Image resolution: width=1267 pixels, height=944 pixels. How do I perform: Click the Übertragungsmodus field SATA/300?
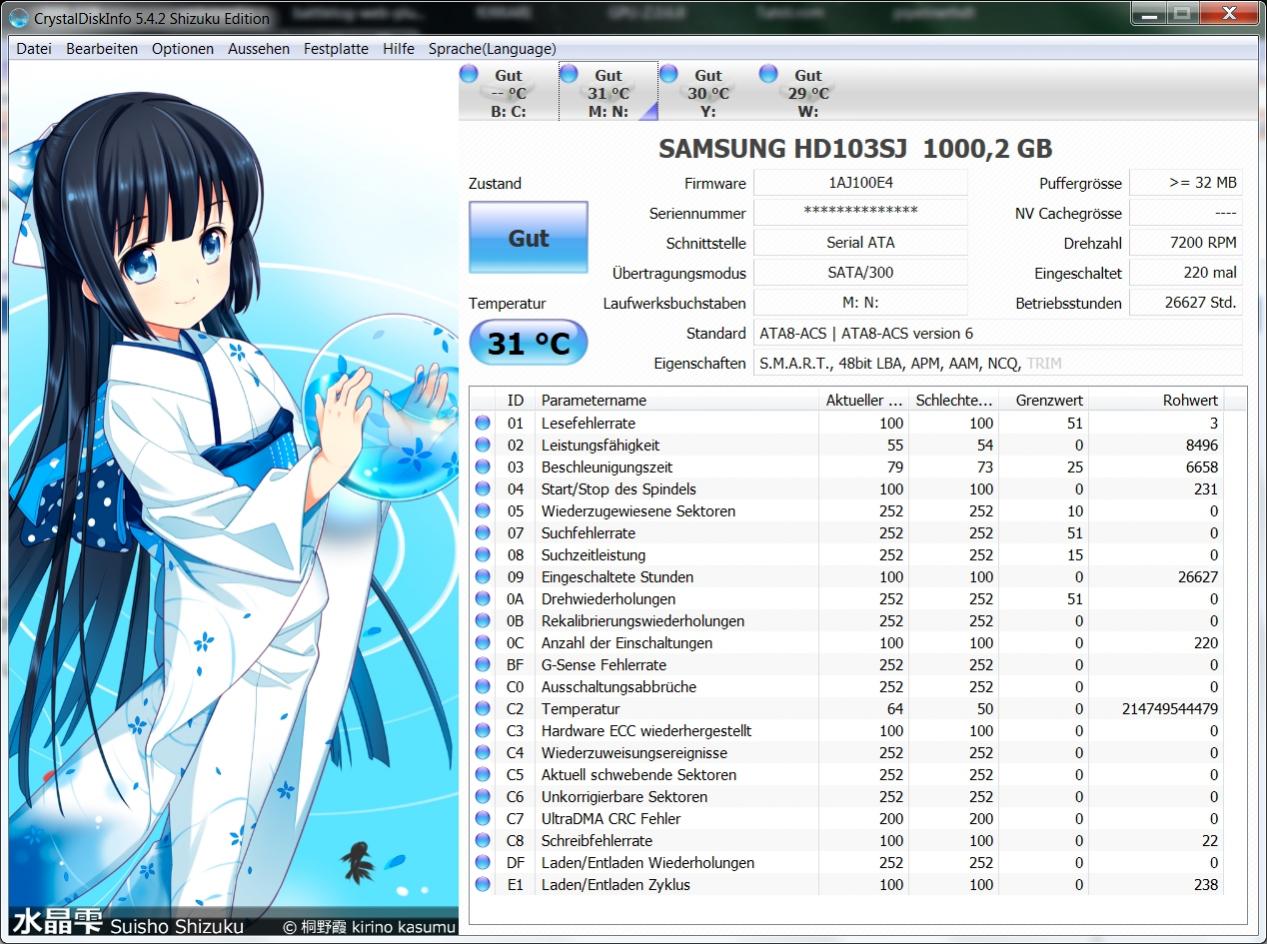point(860,273)
